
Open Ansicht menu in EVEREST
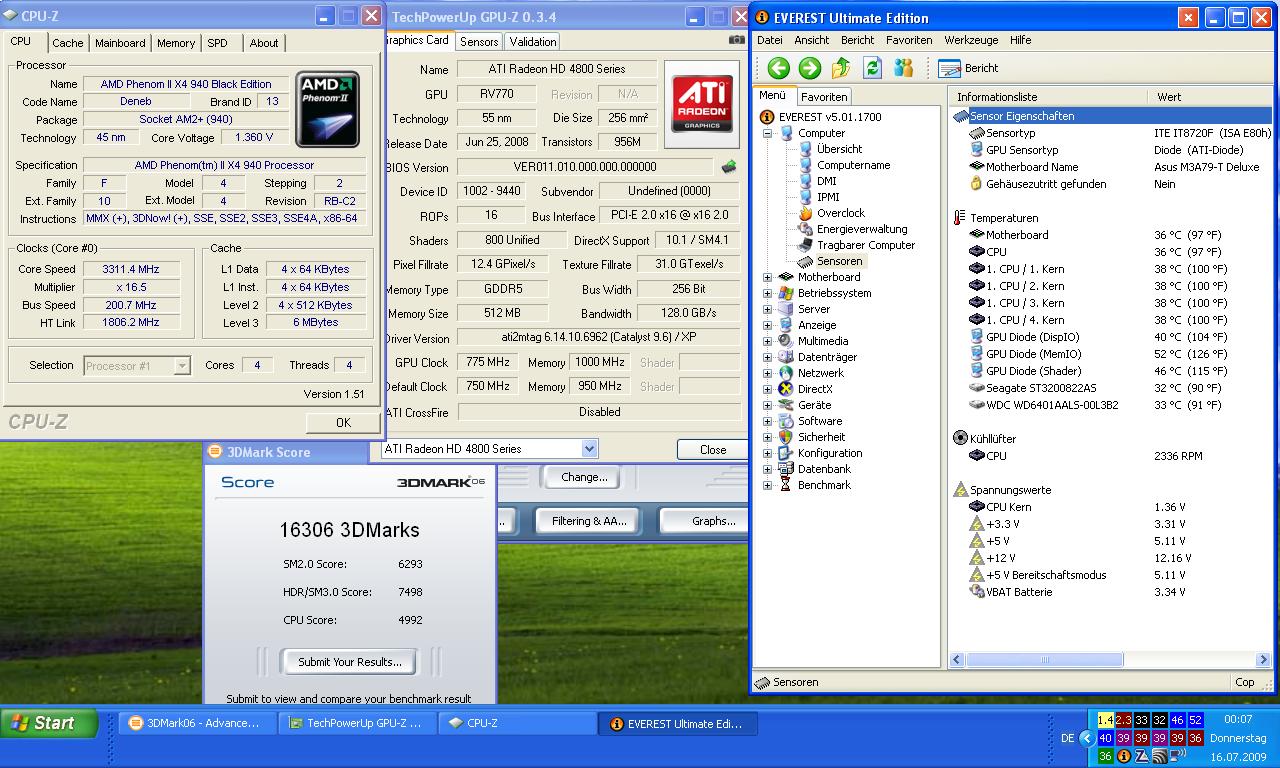(812, 40)
